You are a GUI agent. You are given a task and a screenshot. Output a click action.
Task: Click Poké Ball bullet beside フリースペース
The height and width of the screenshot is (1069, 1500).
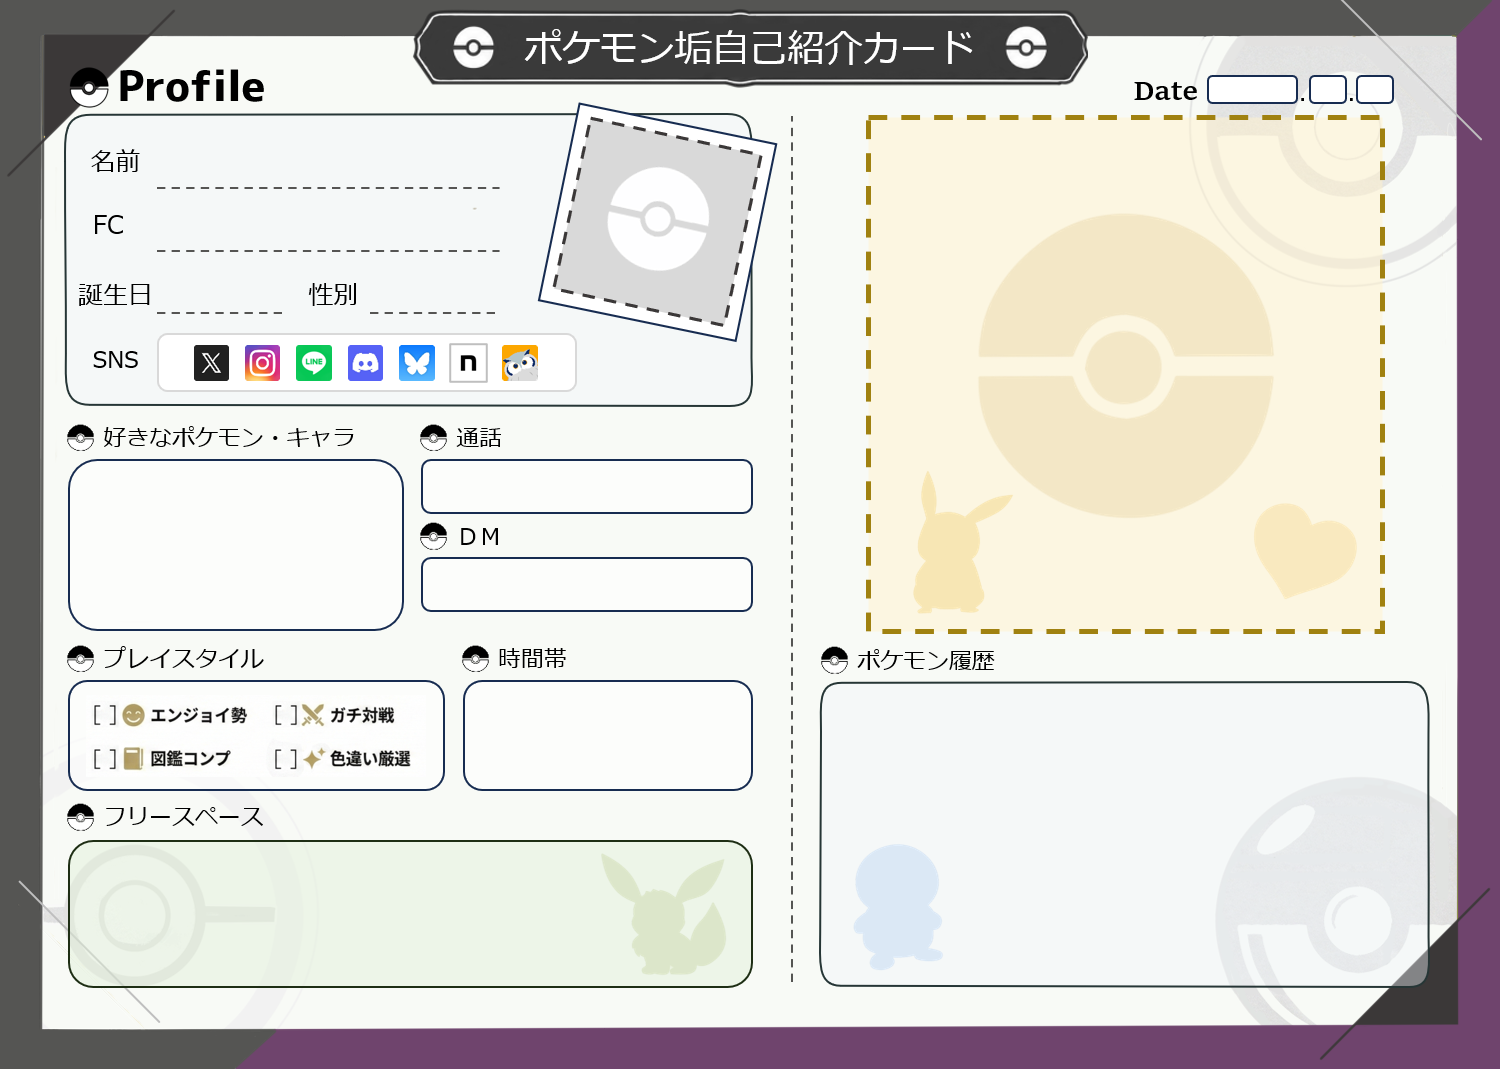click(x=80, y=817)
